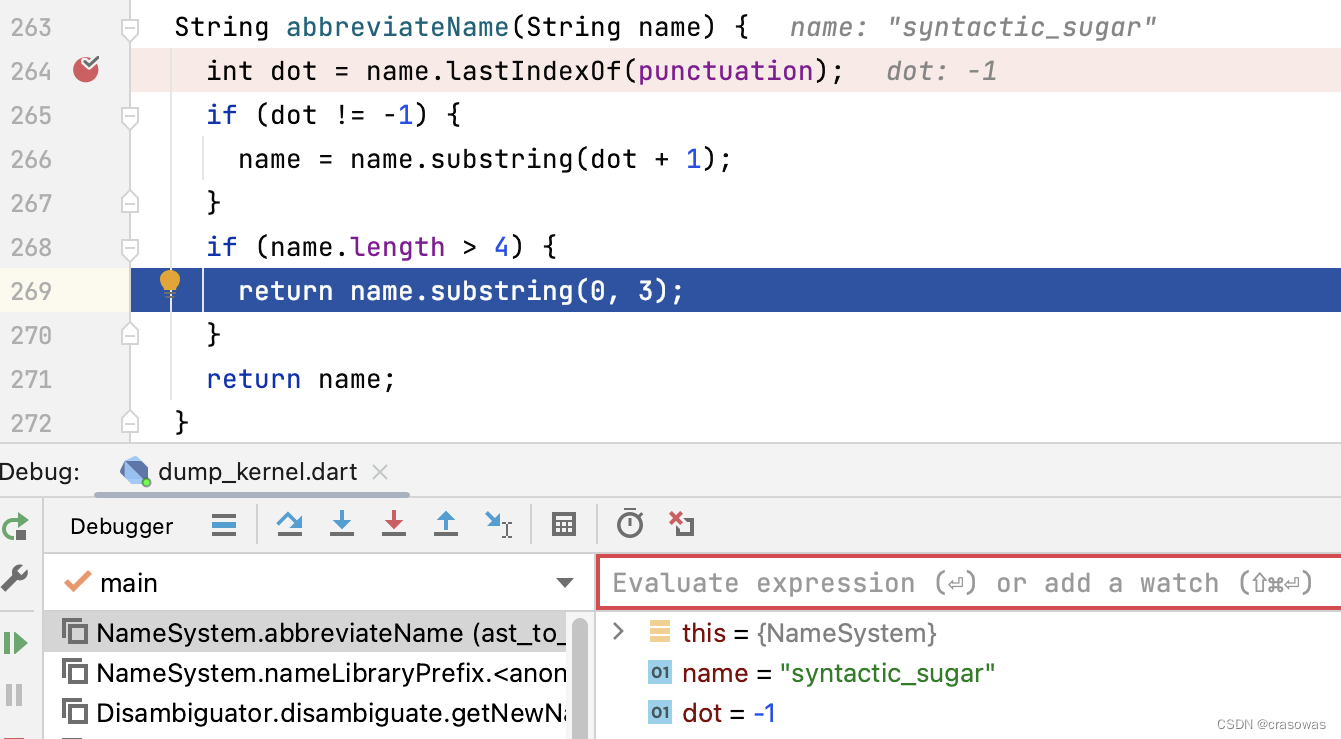Click the Run to Cursor button

(x=498, y=524)
